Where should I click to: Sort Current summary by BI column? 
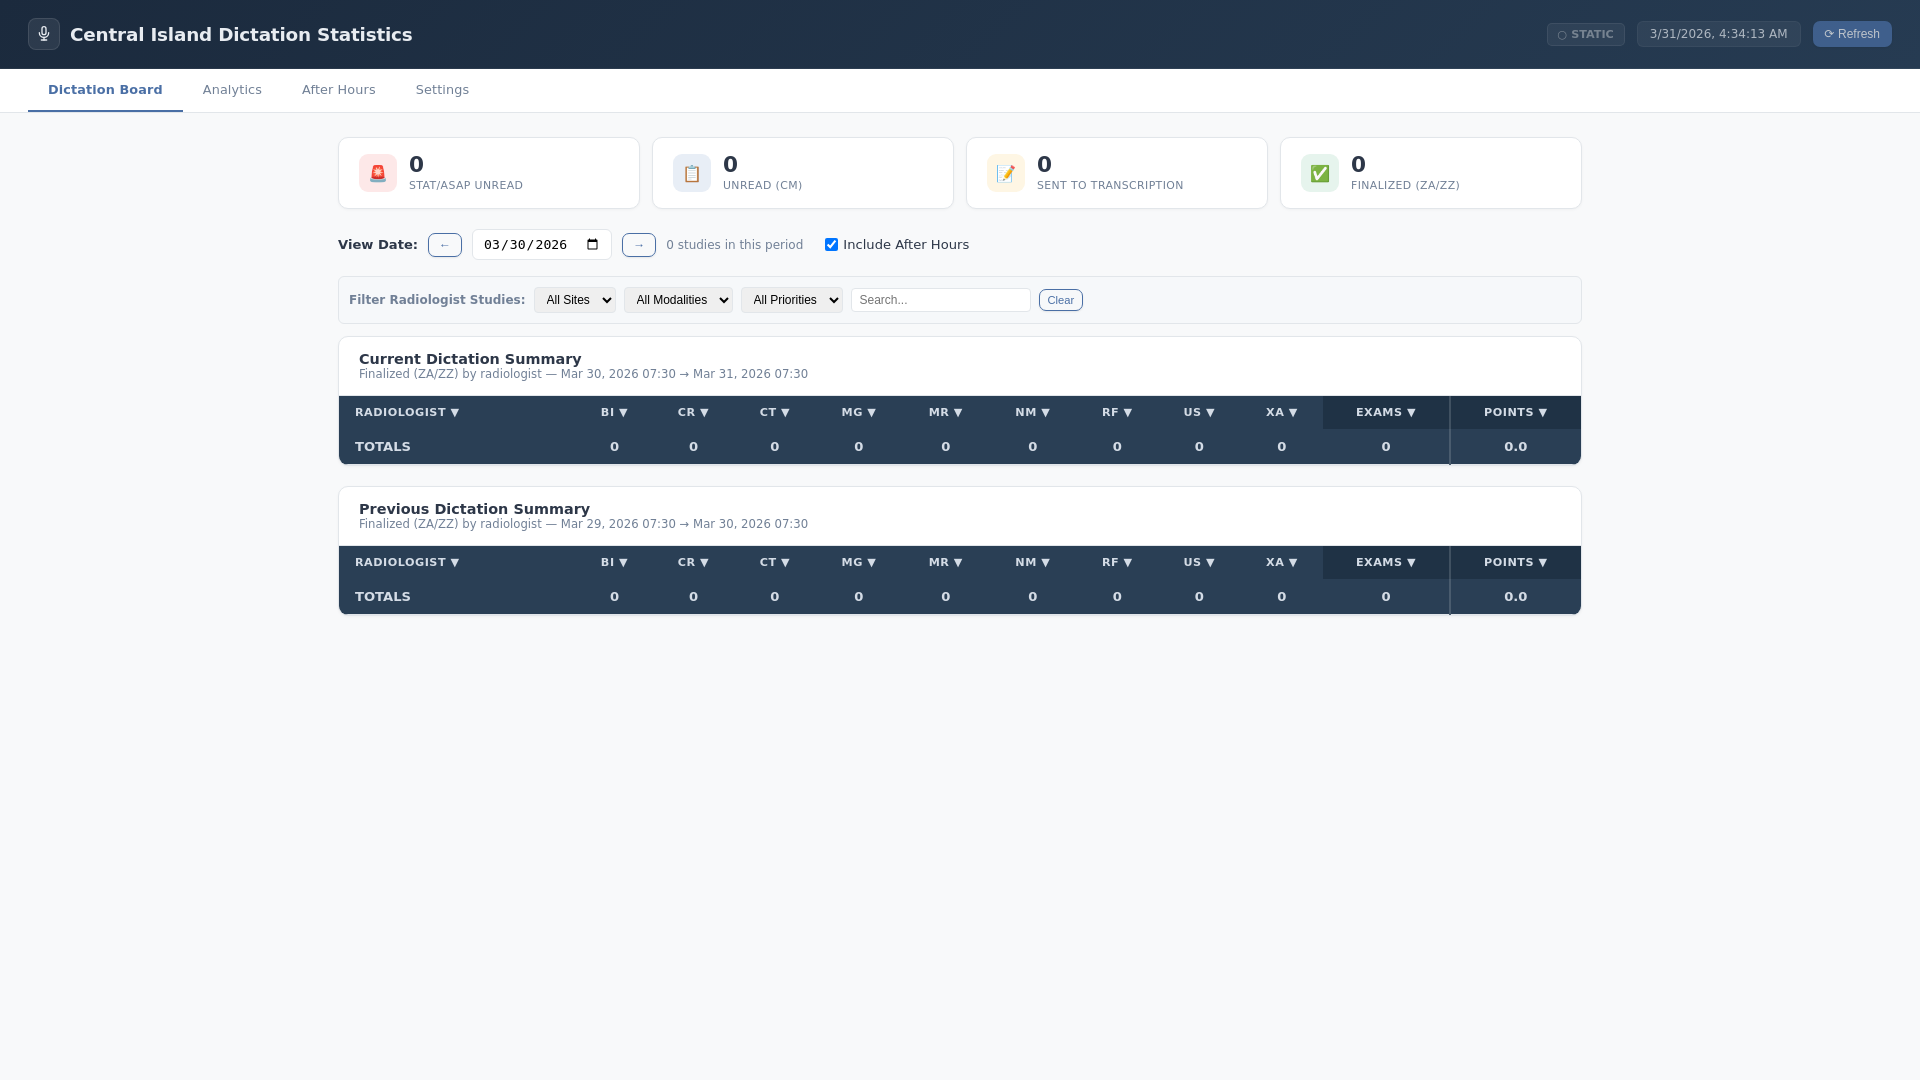(614, 412)
